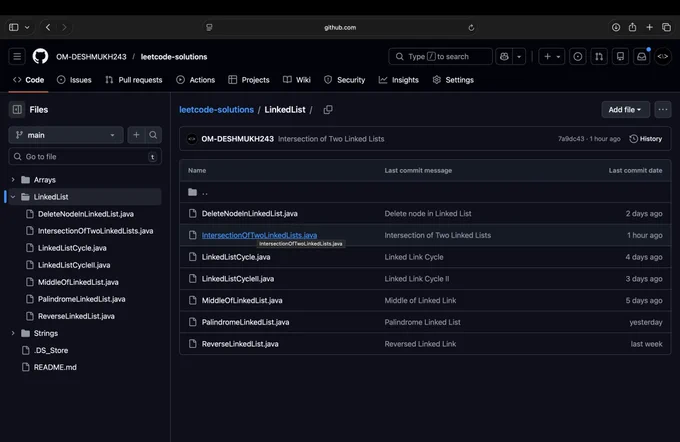Open the GitHub homepage logo

(40, 56)
